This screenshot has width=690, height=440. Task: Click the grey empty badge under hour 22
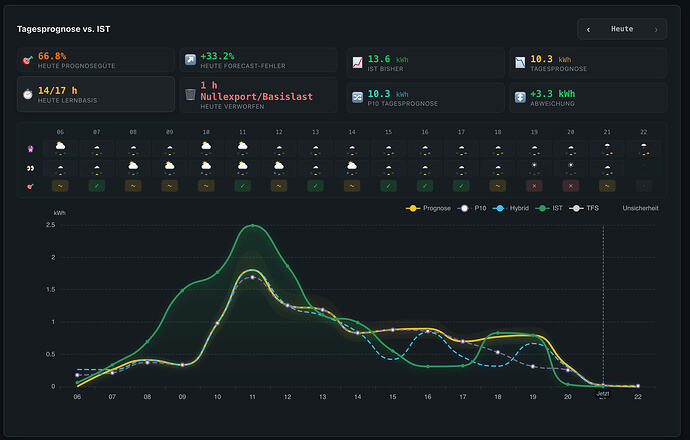(644, 186)
